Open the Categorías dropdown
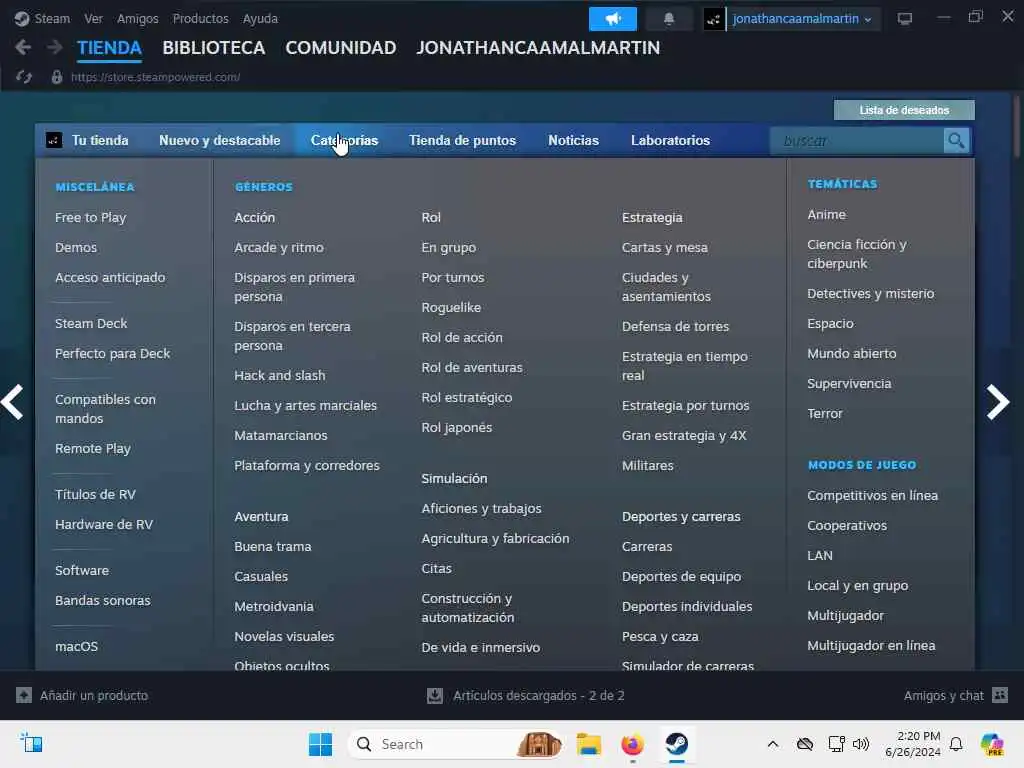Viewport: 1024px width, 768px height. pyautogui.click(x=344, y=140)
